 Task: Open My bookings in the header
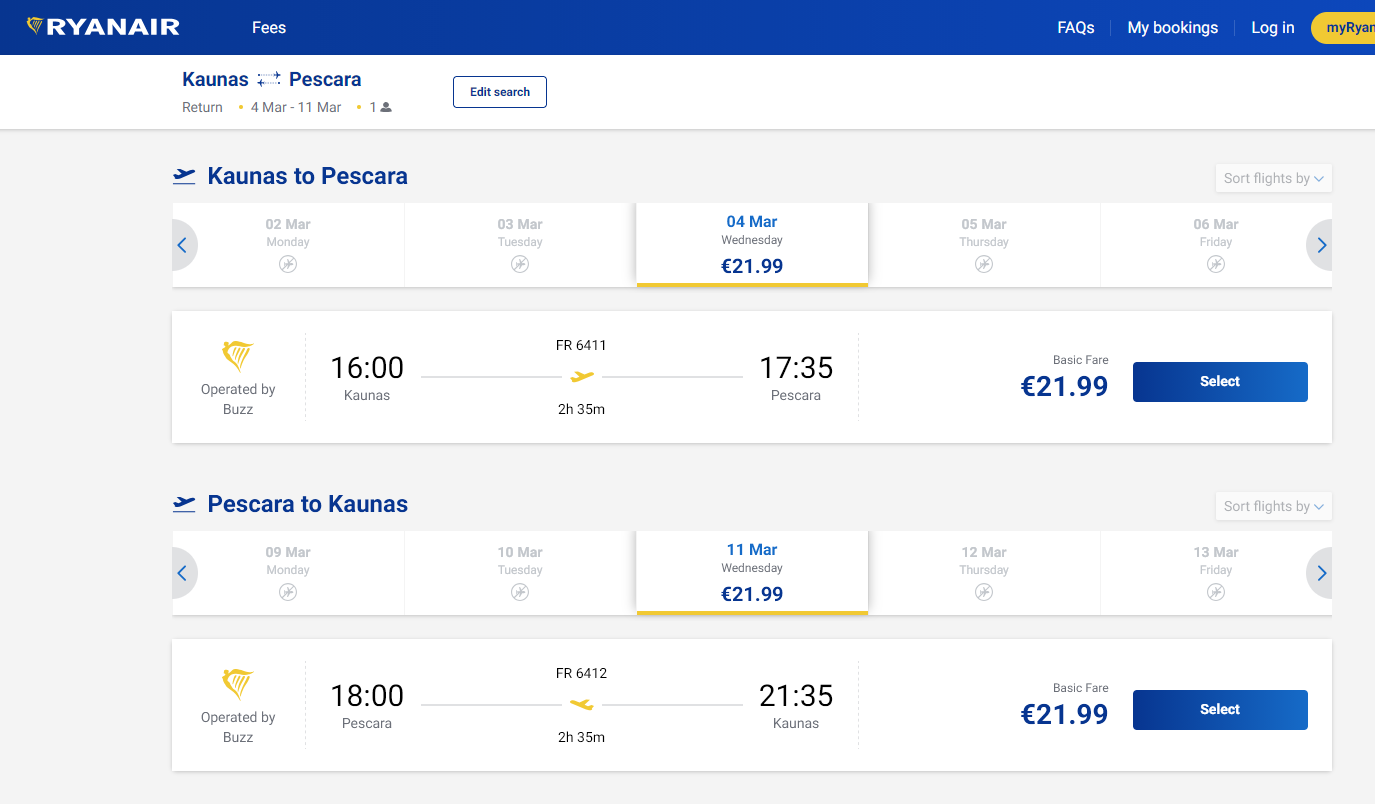point(1172,28)
